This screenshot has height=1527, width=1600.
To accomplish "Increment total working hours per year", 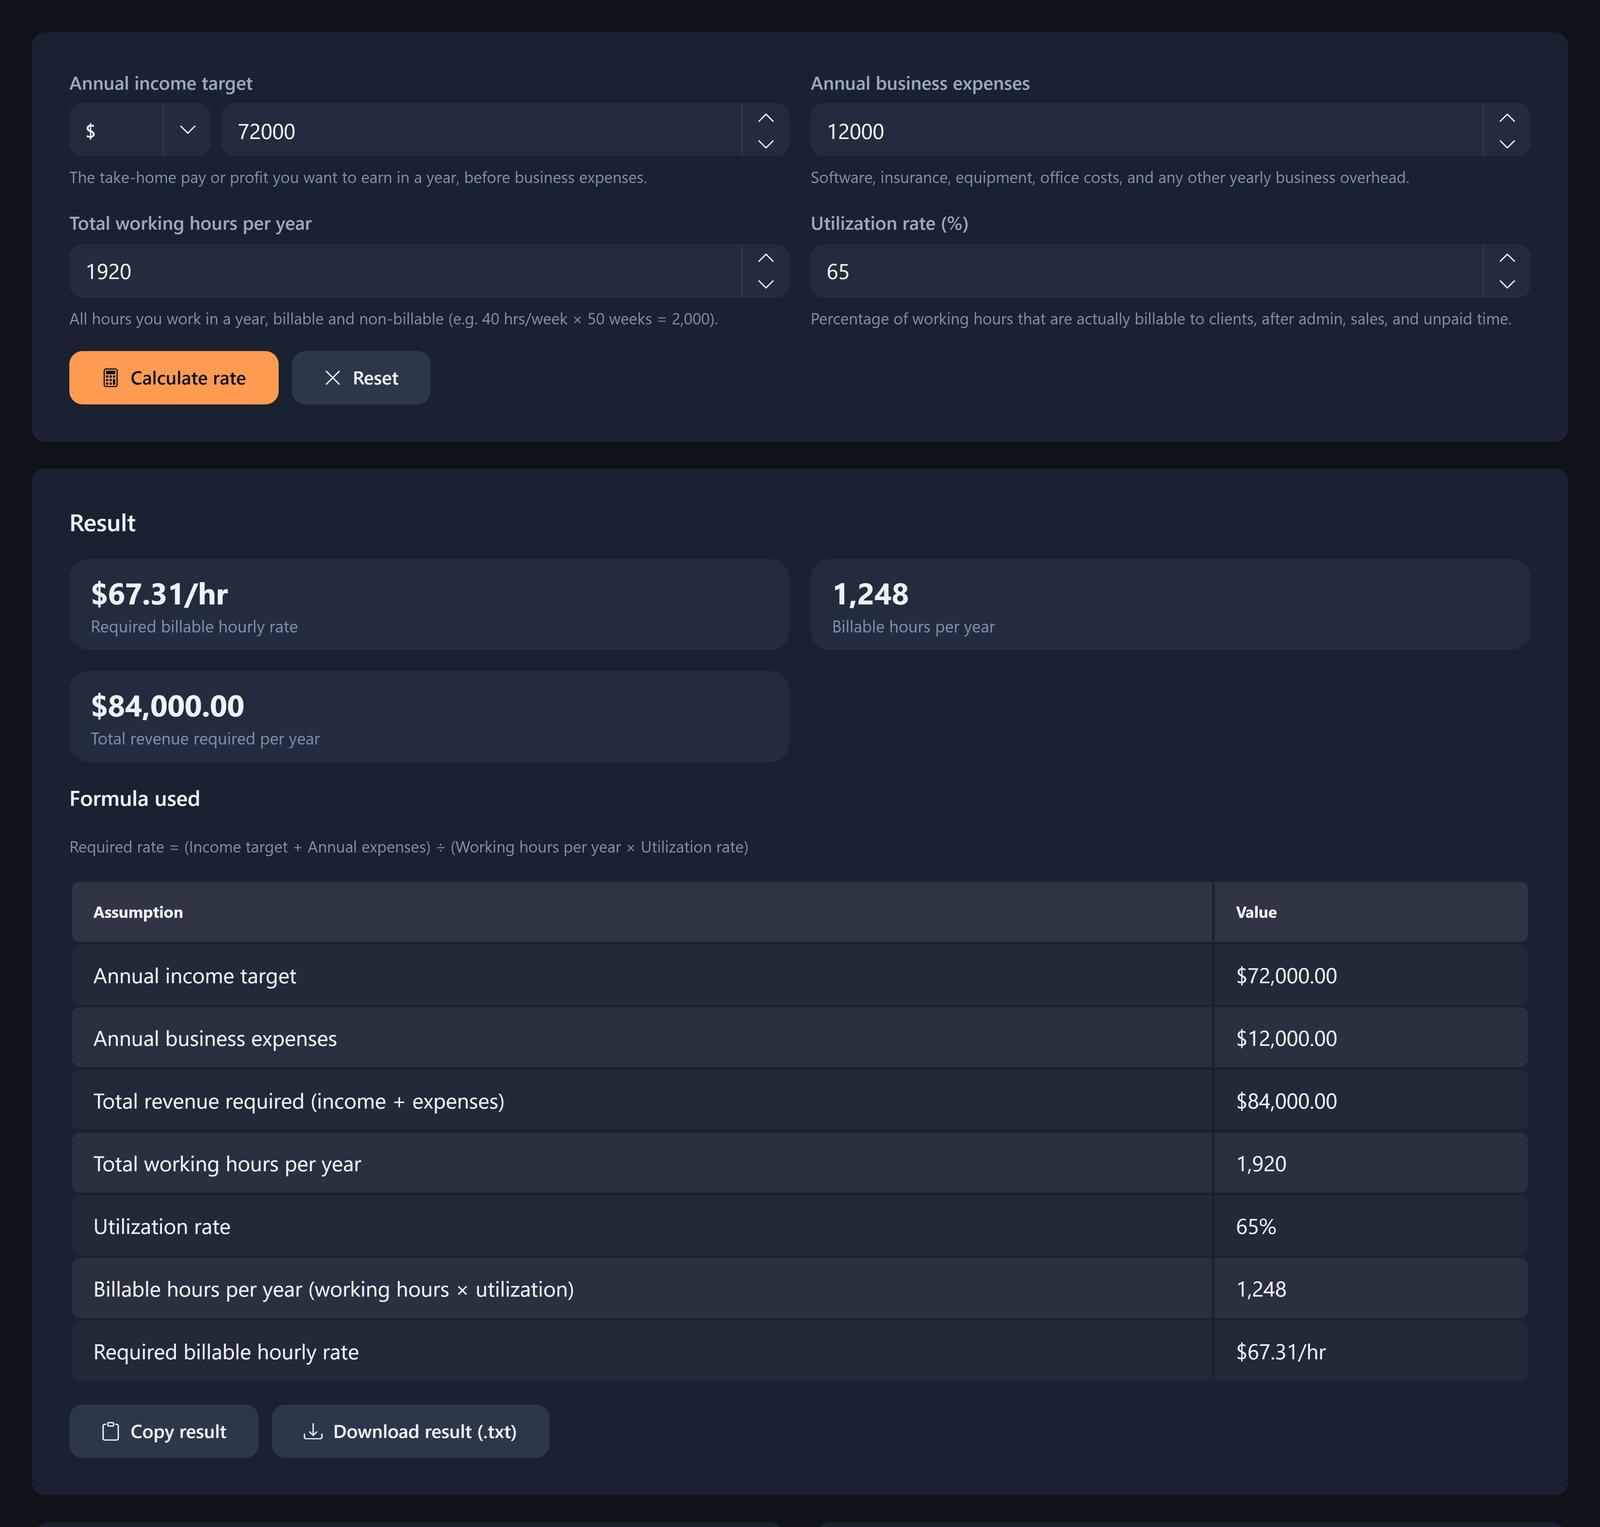I will 766,258.
